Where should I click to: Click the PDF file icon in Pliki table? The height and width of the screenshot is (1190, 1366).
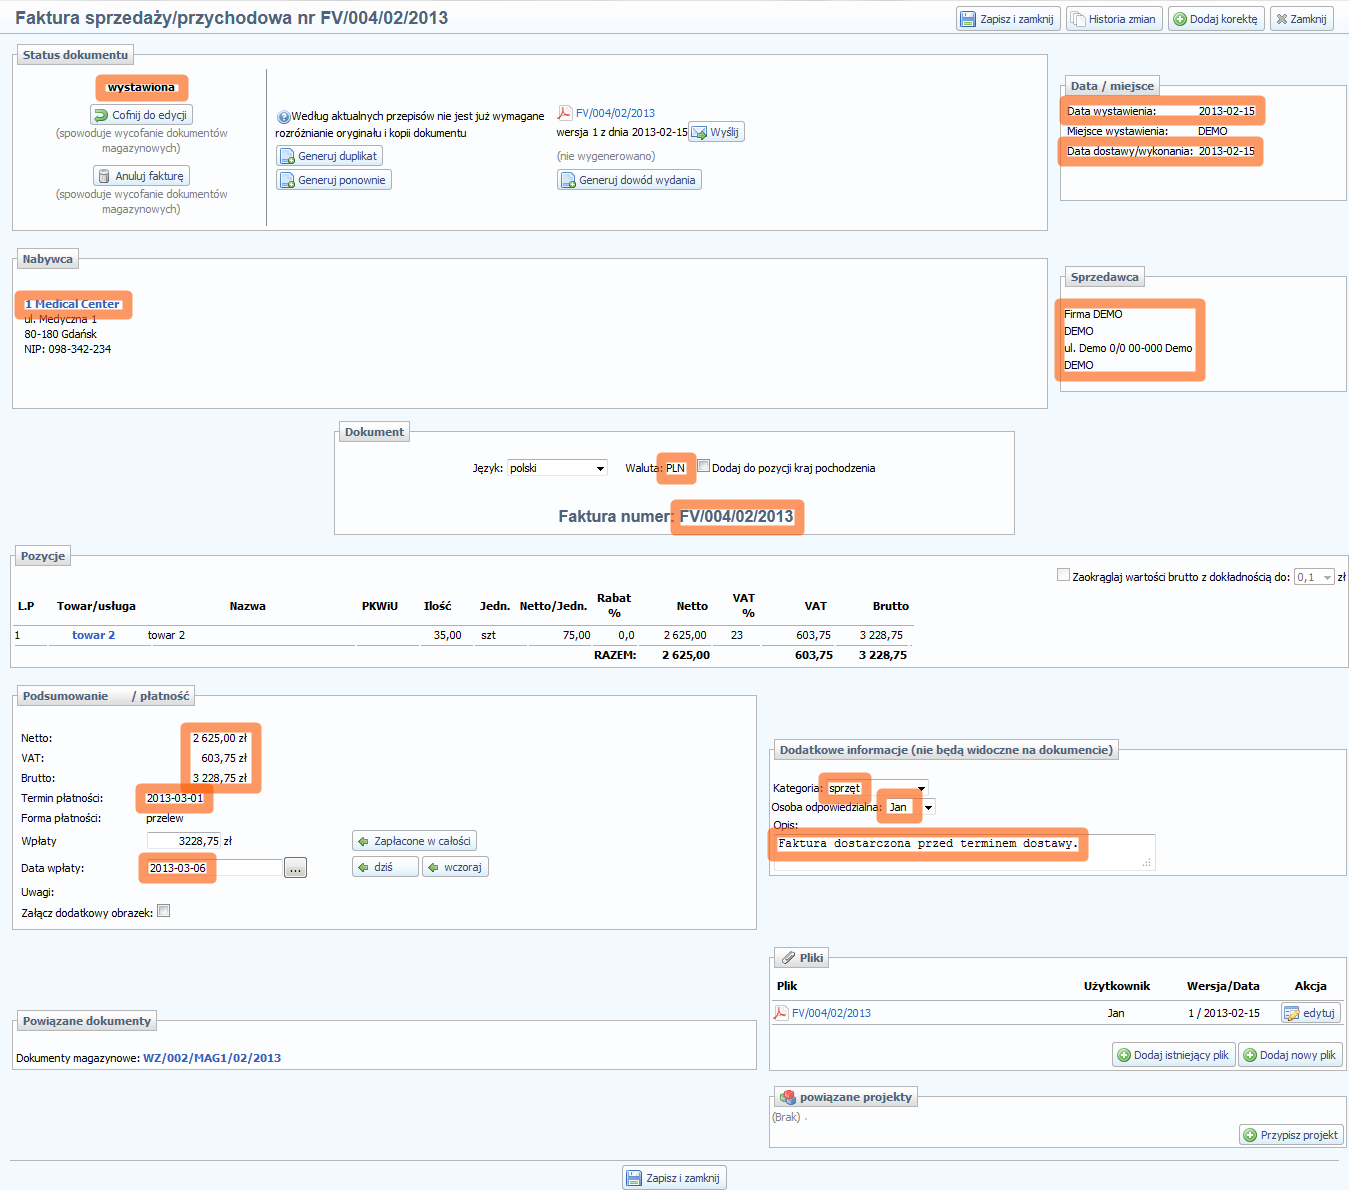tap(780, 1013)
